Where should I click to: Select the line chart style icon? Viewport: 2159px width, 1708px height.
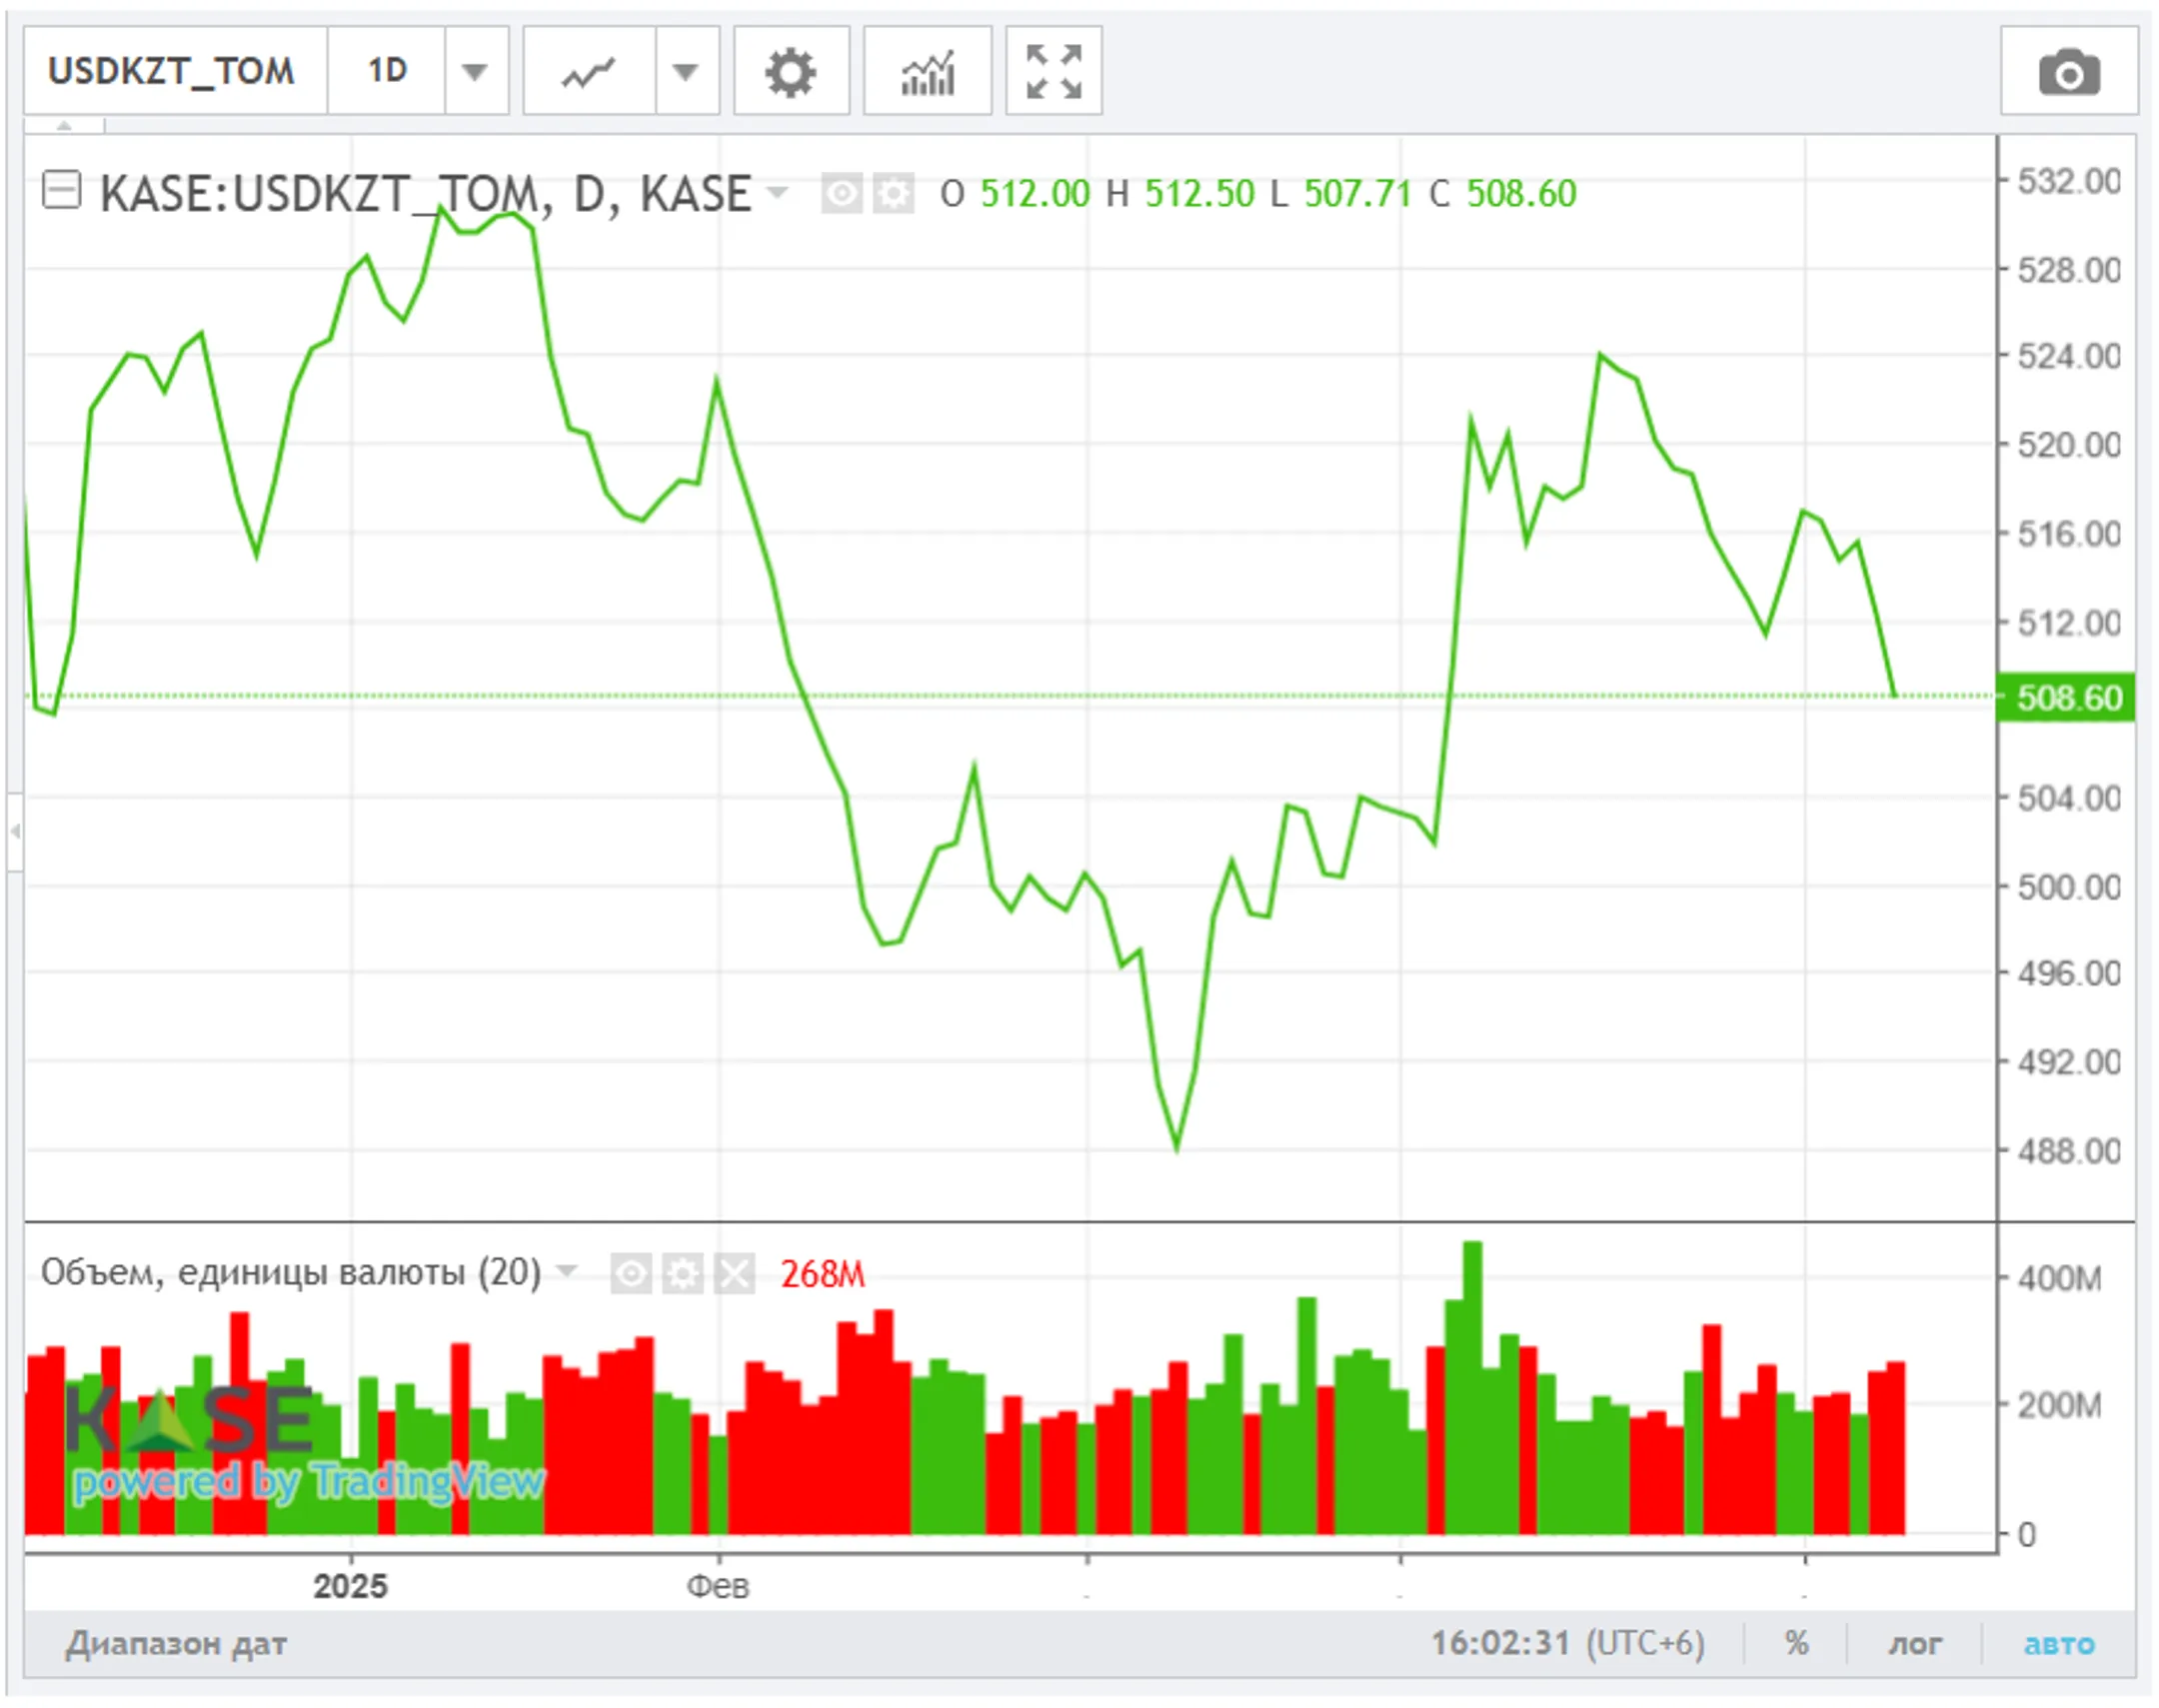point(588,72)
